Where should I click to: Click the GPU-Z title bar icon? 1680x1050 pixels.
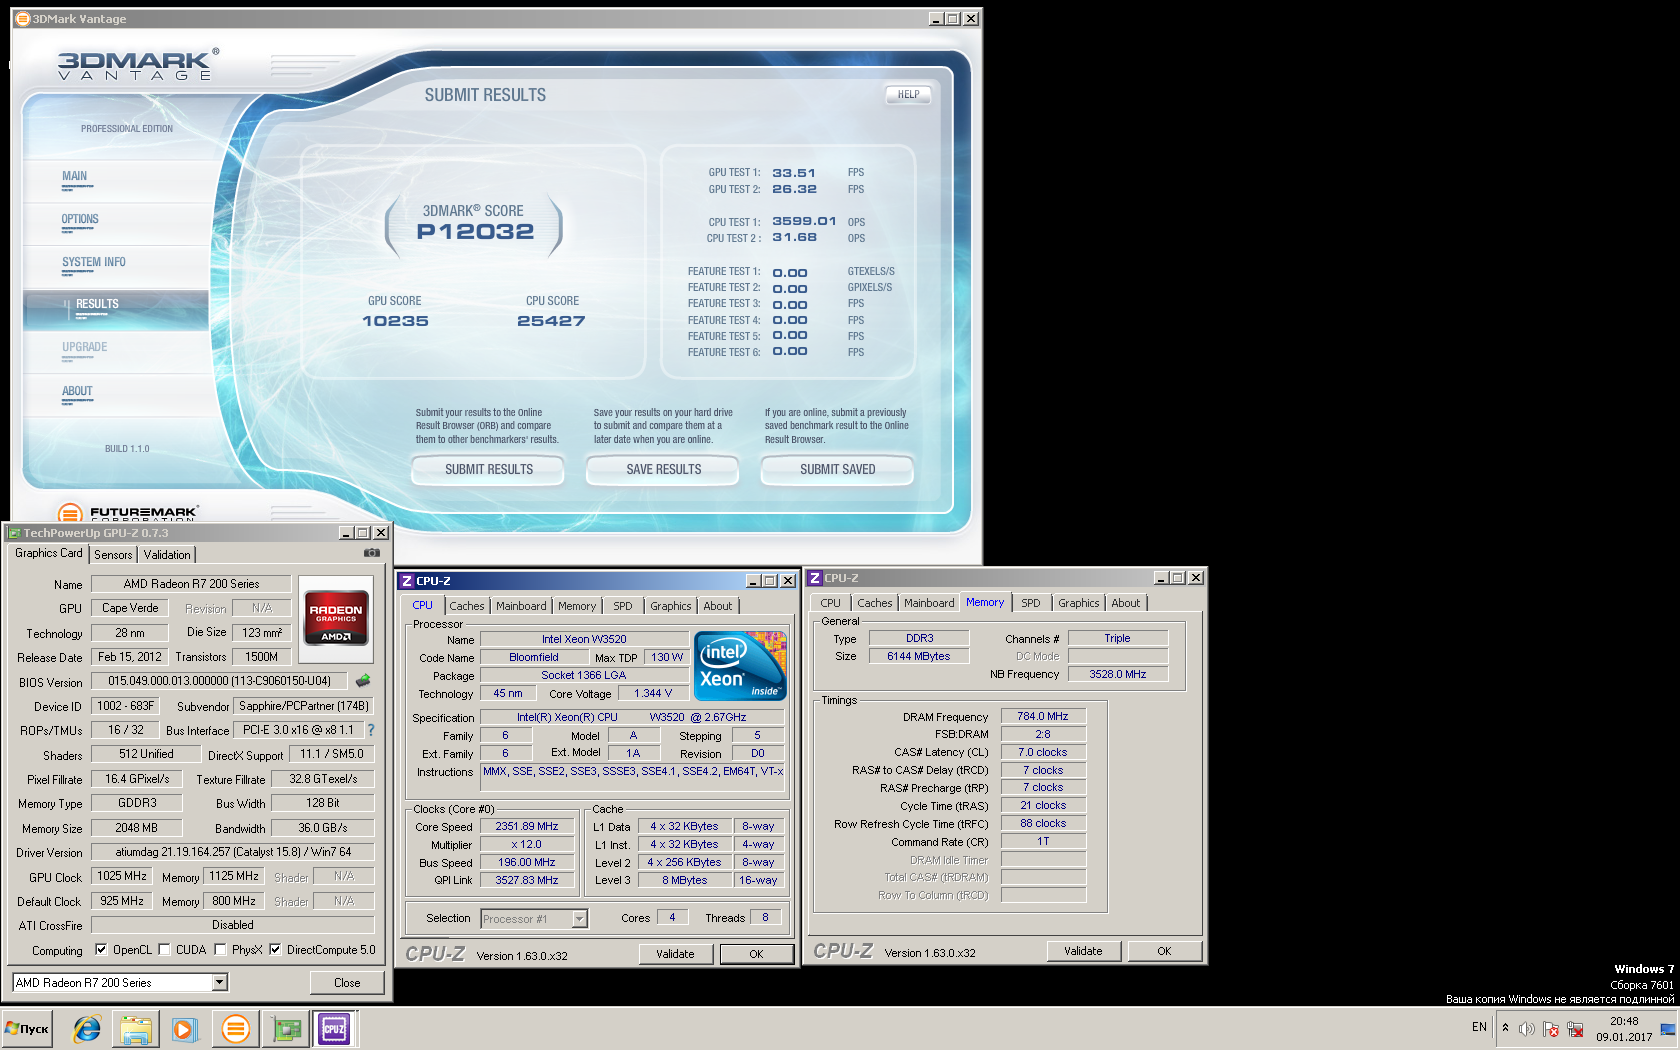(15, 533)
